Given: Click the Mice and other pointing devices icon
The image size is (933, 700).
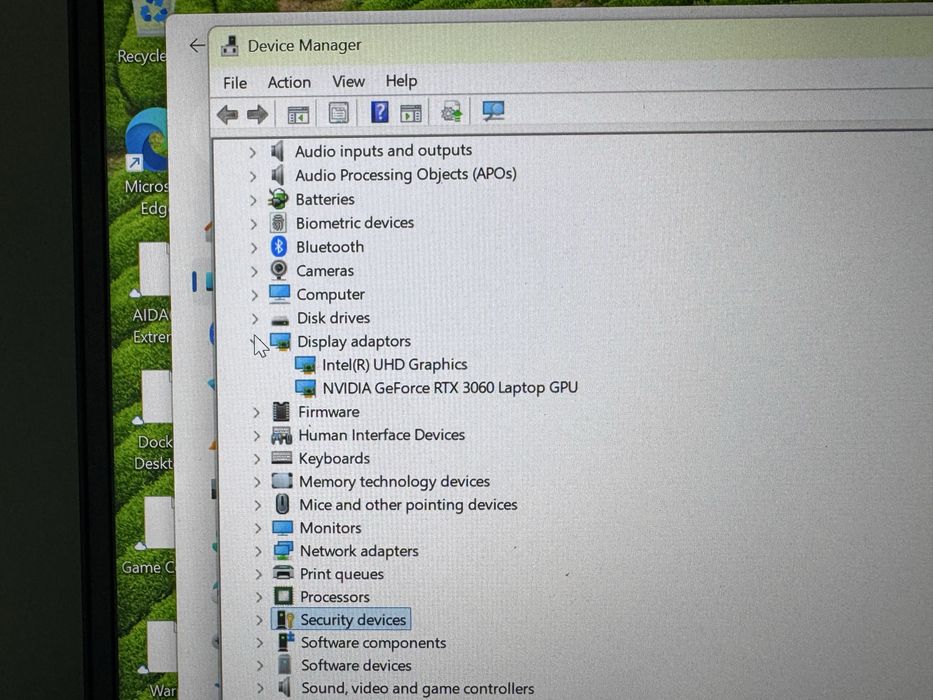Looking at the screenshot, I should coord(283,504).
